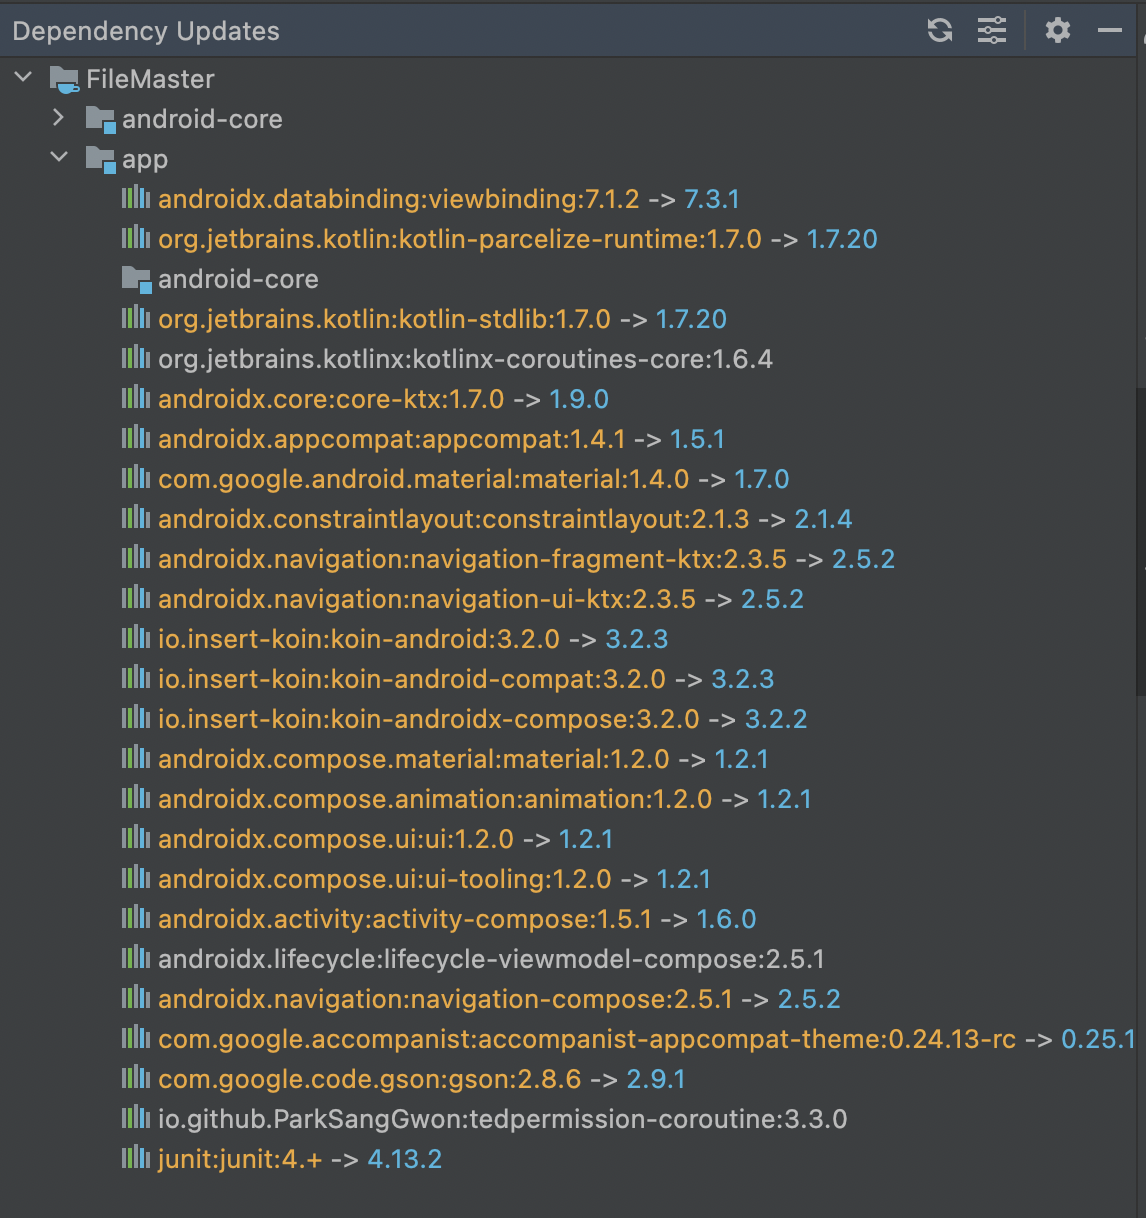
Task: Select the nested android-core item under app
Action: coord(238,279)
